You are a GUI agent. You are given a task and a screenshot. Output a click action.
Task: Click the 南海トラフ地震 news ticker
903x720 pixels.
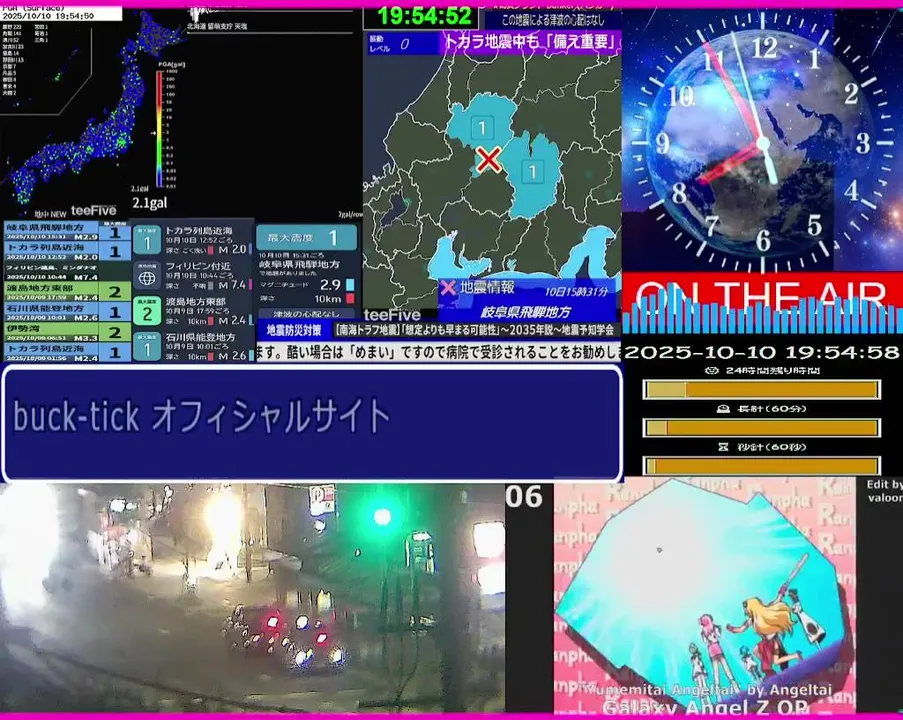pyautogui.click(x=475, y=330)
